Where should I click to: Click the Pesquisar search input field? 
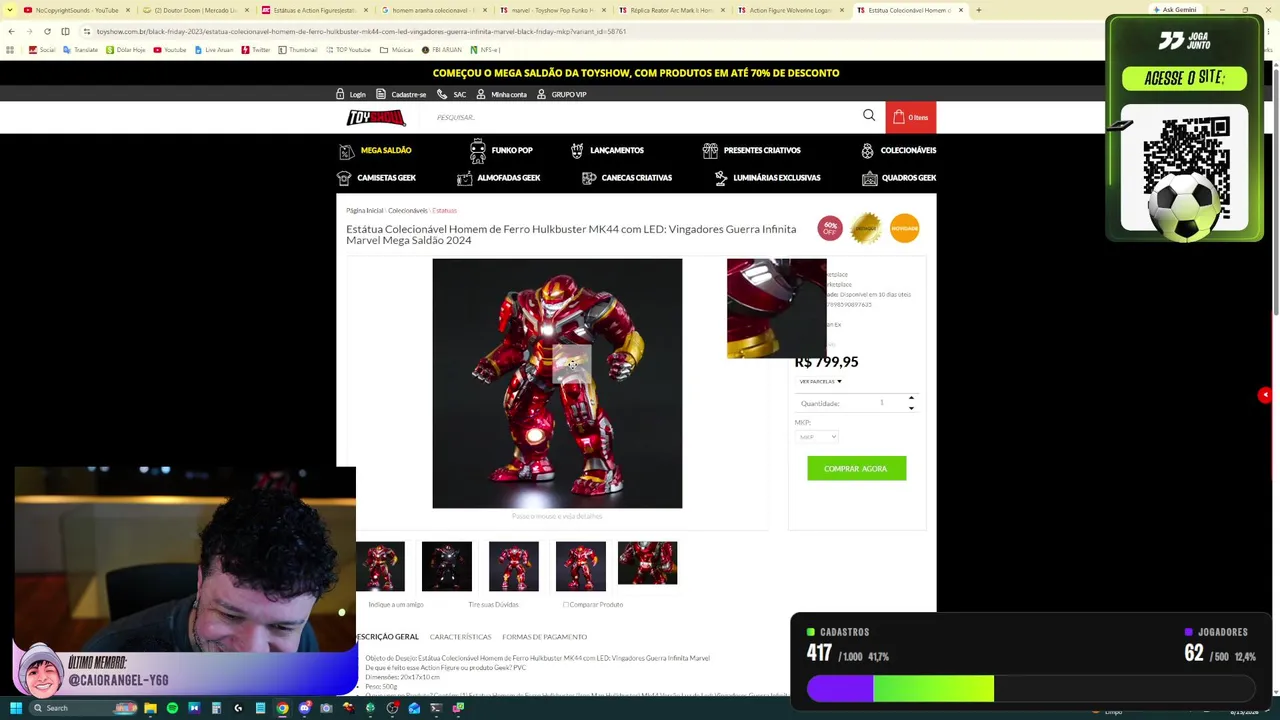(x=640, y=117)
